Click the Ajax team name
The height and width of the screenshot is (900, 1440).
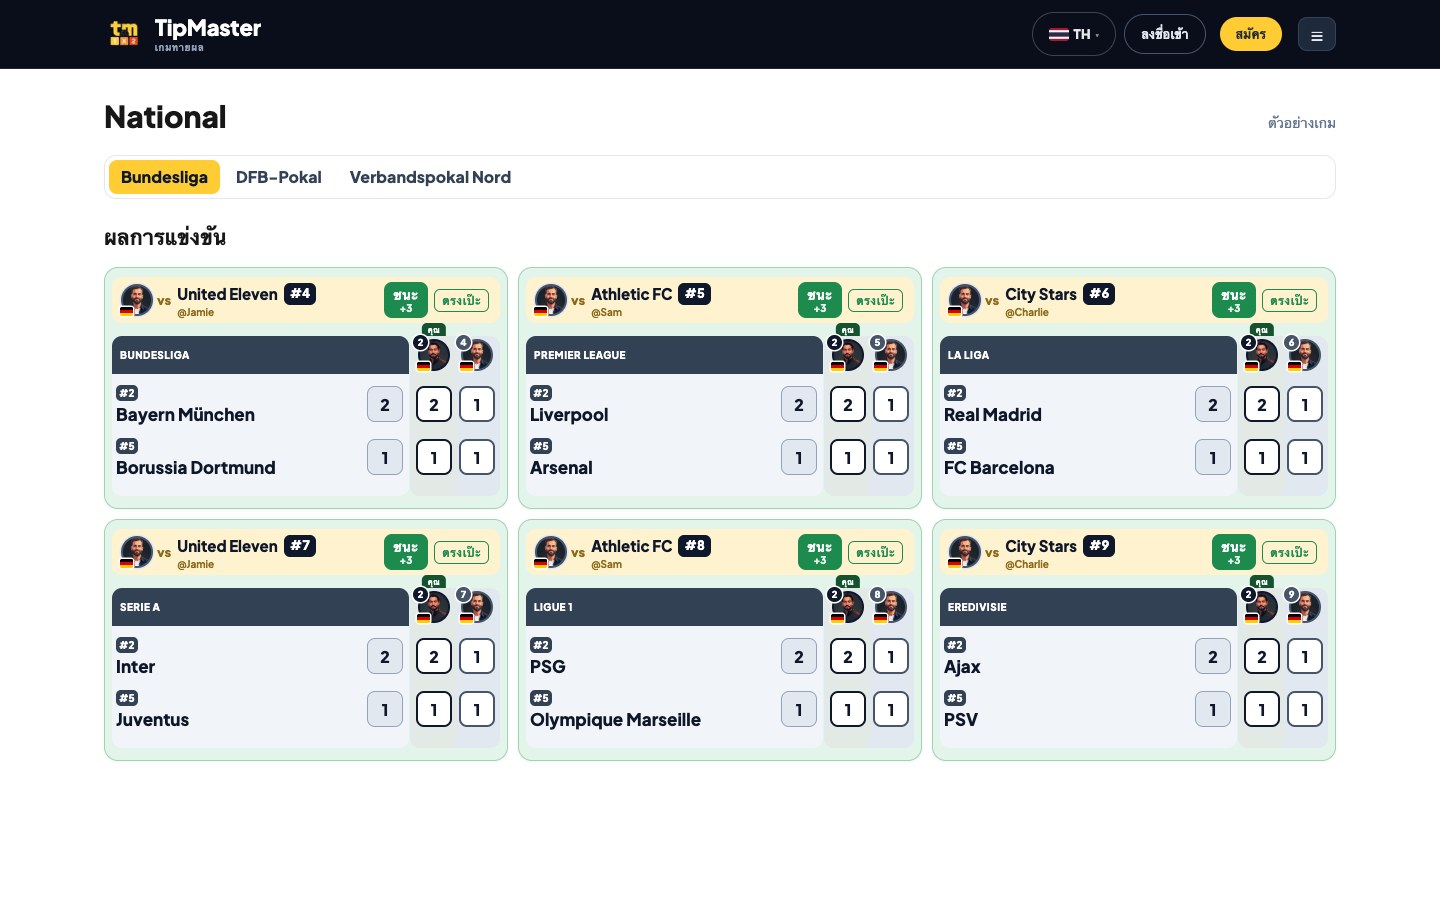(962, 666)
